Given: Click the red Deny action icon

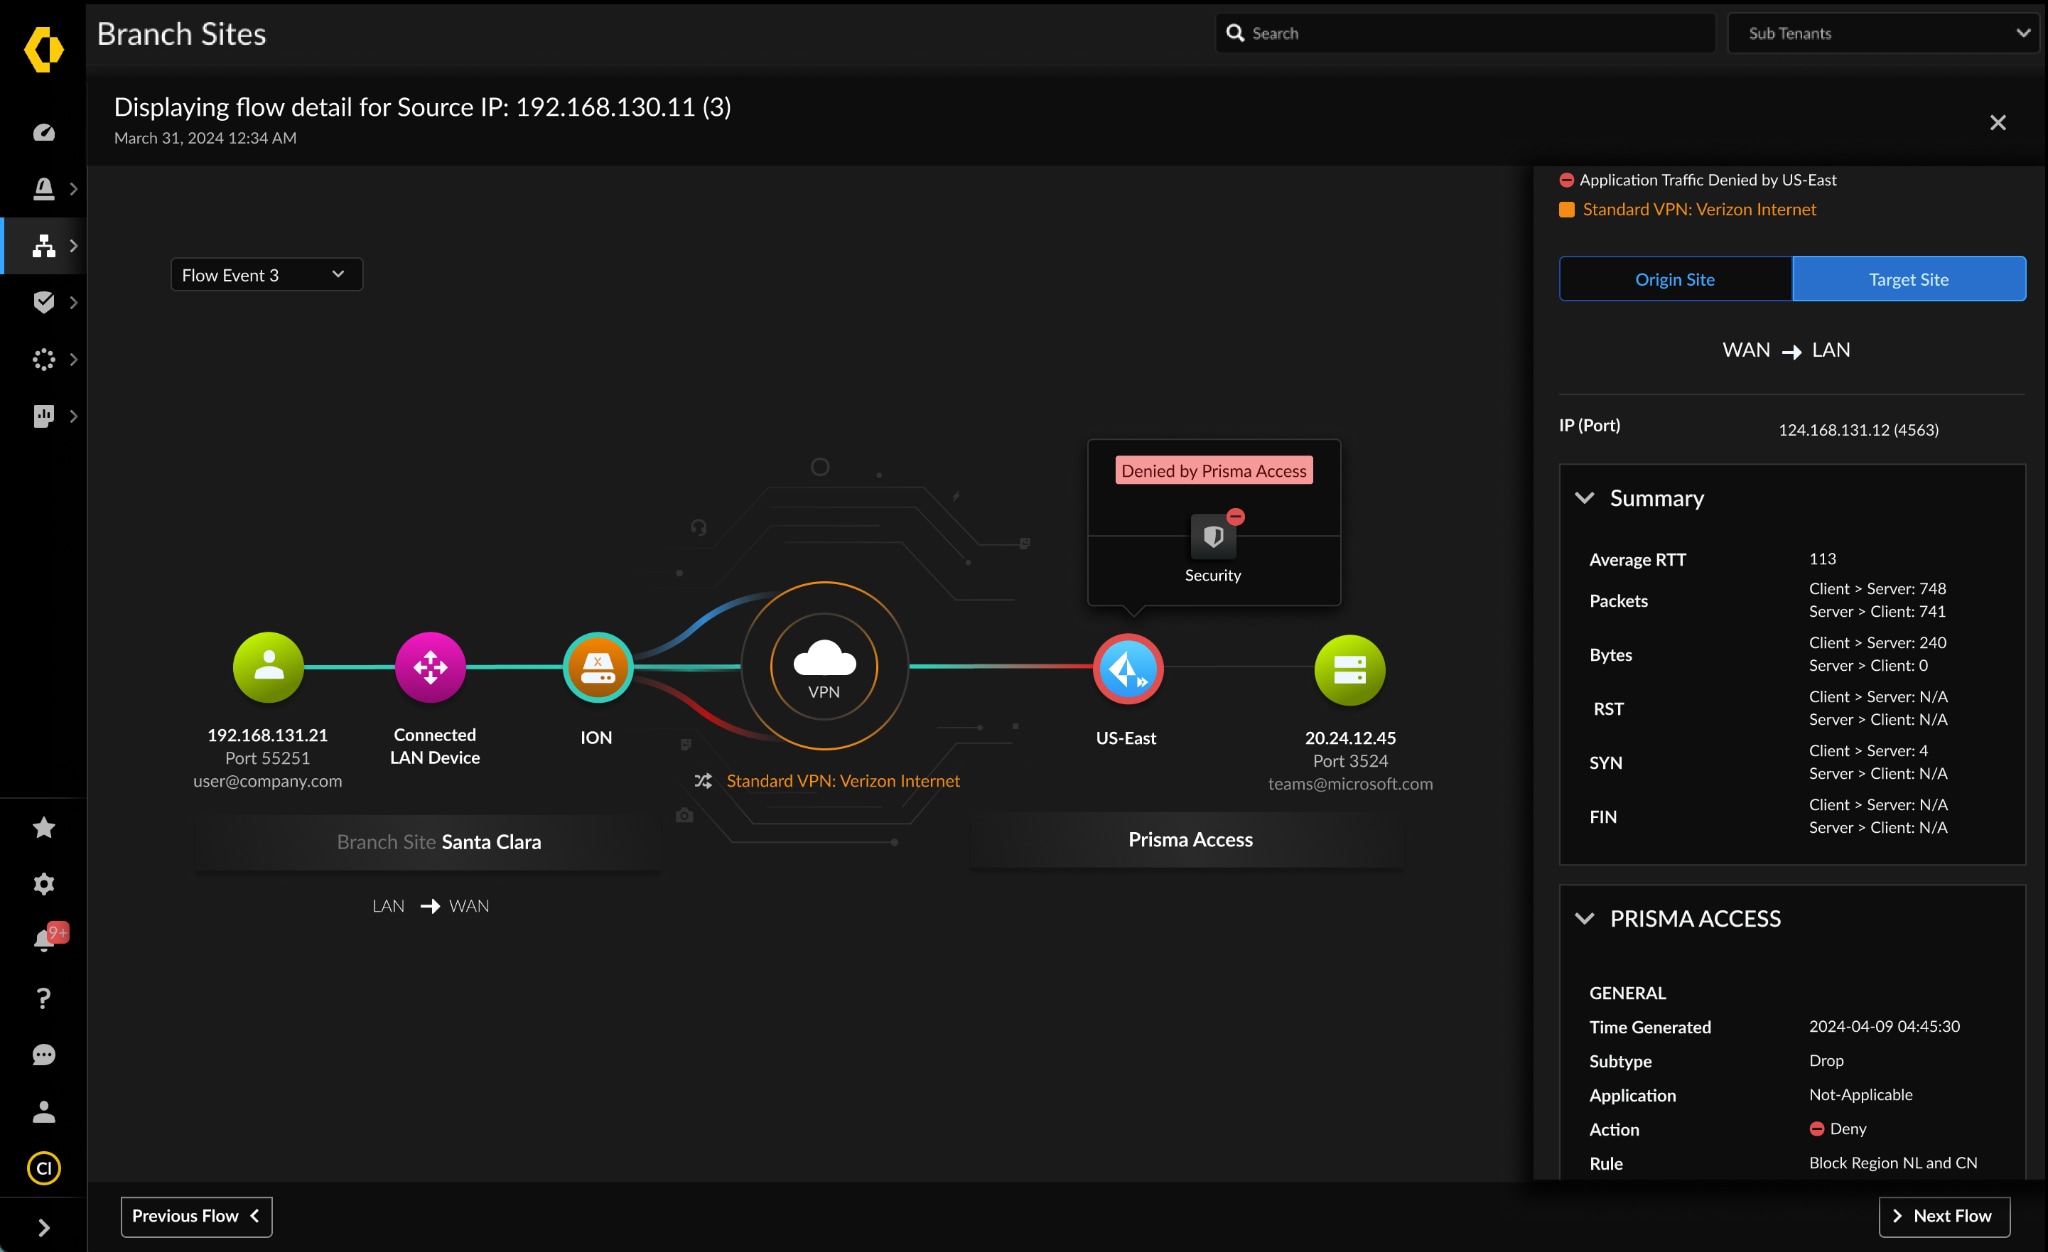Looking at the screenshot, I should click(1817, 1129).
